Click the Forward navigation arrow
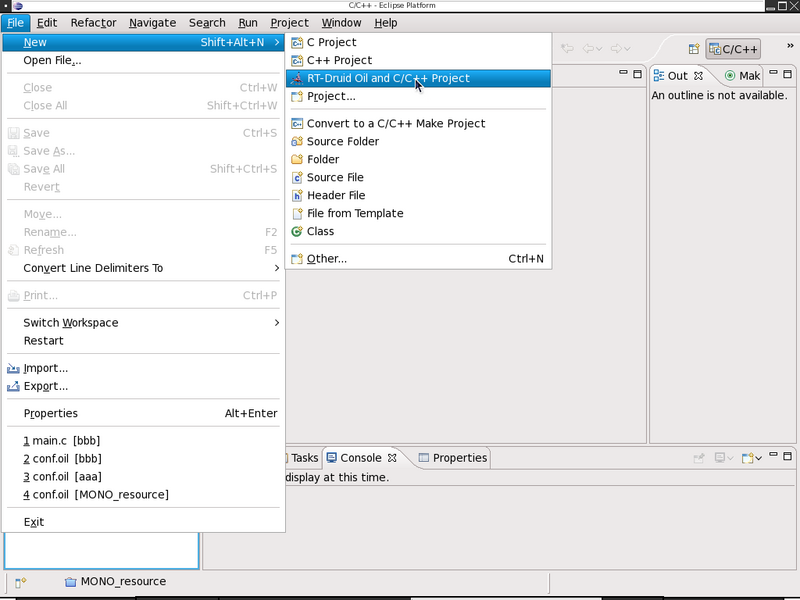Viewport: 800px width, 600px height. point(616,48)
